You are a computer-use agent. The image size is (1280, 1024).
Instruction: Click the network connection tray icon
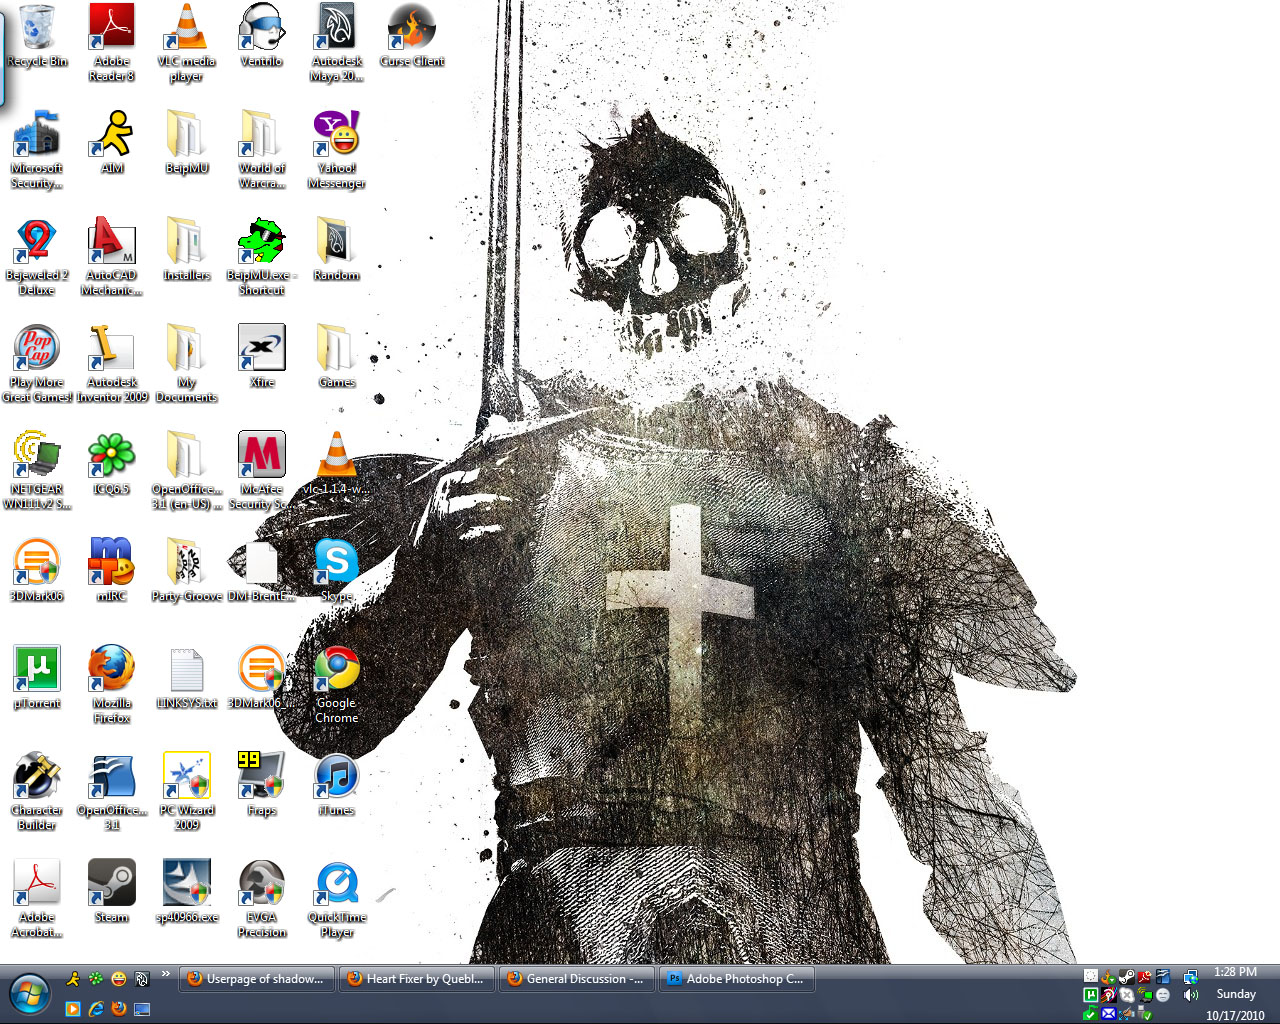pos(1190,977)
